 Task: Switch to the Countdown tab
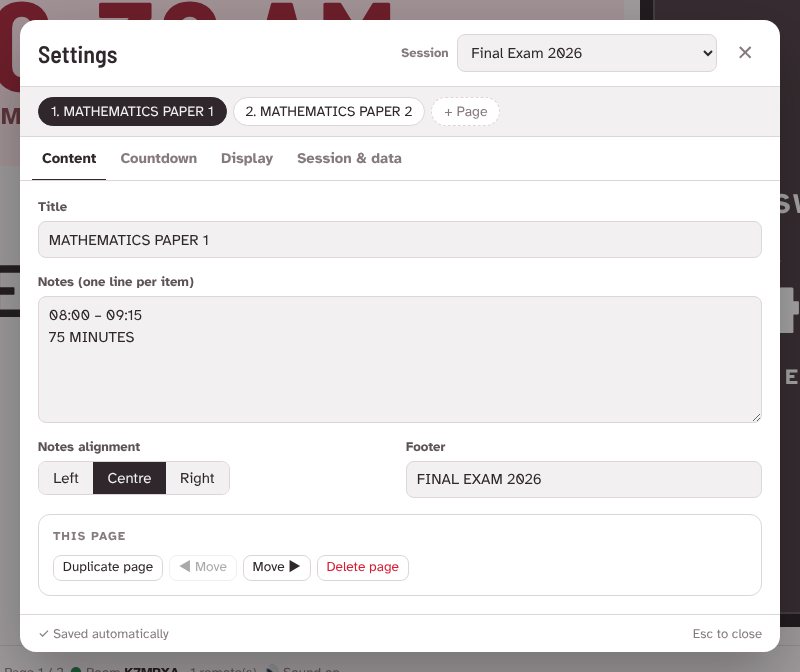[159, 158]
